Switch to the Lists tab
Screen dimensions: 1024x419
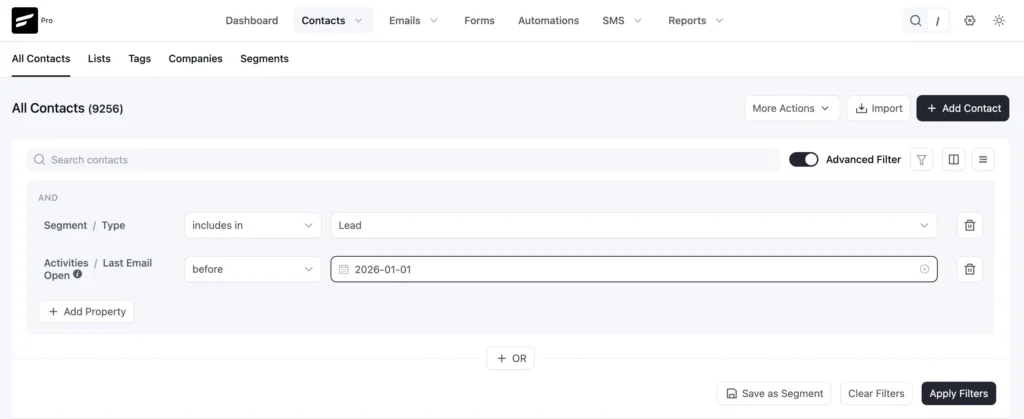click(x=99, y=59)
